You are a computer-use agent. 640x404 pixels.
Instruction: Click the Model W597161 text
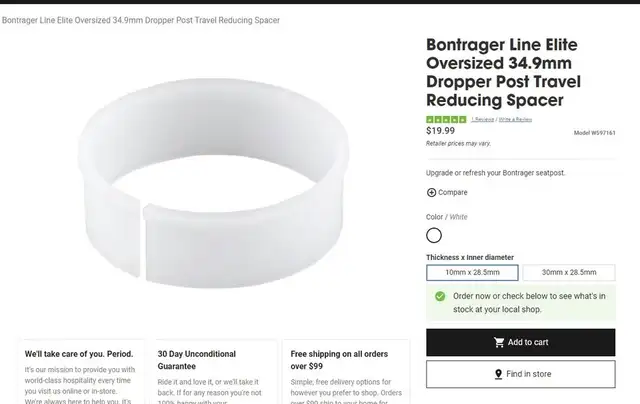point(594,133)
